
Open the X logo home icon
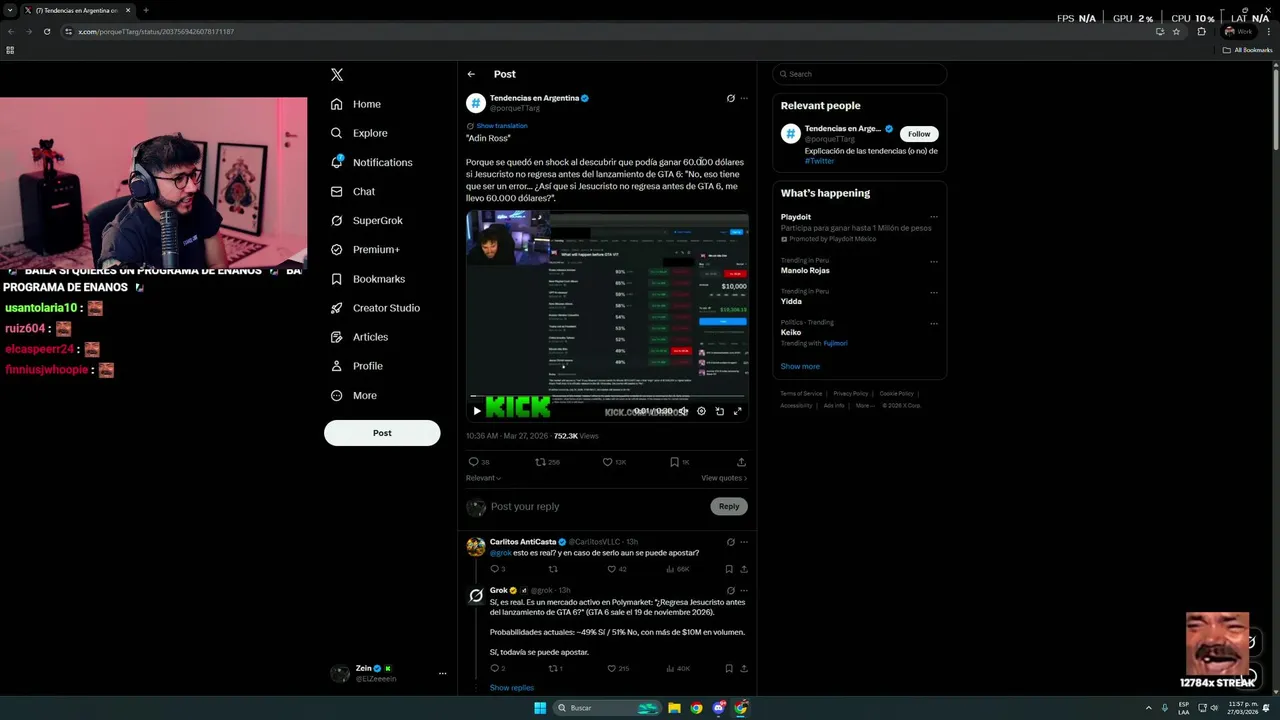tap(337, 75)
